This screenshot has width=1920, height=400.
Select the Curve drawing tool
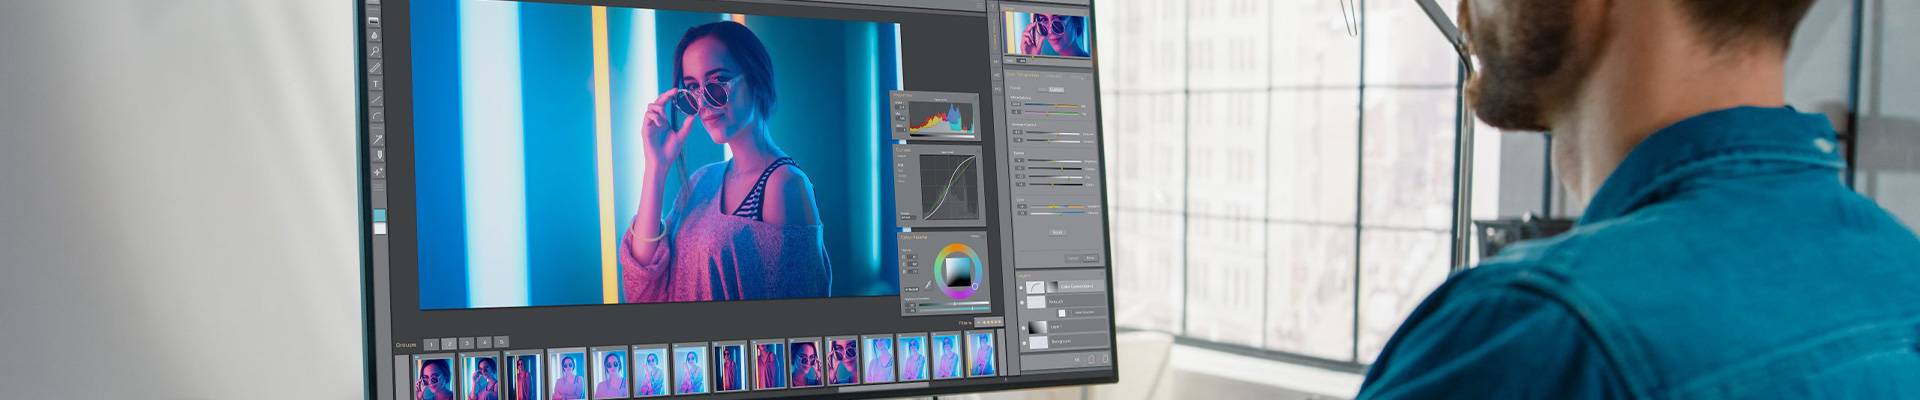377,117
